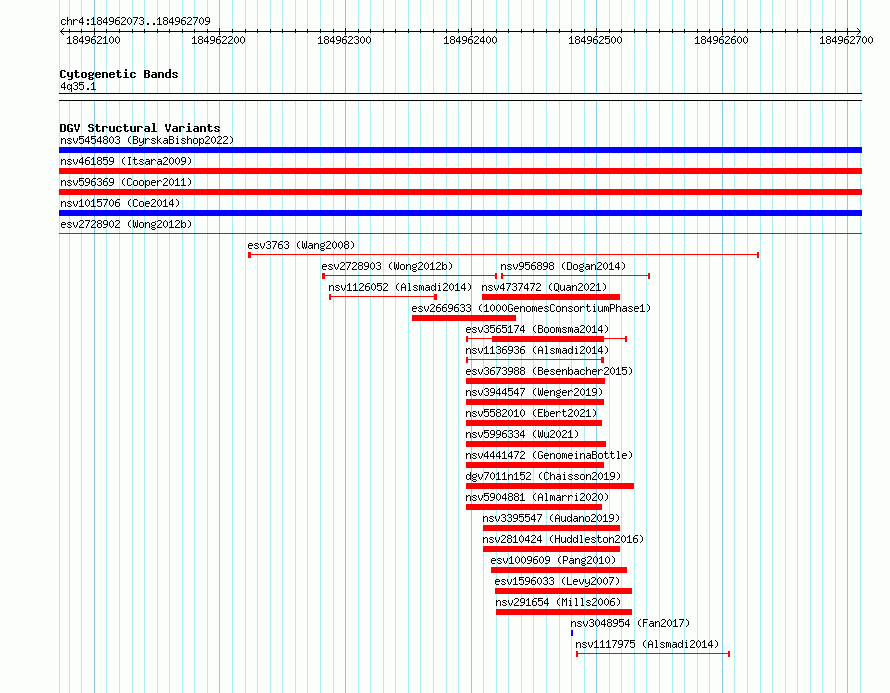Click ruler position 184962600
The height and width of the screenshot is (693, 890).
tap(721, 40)
